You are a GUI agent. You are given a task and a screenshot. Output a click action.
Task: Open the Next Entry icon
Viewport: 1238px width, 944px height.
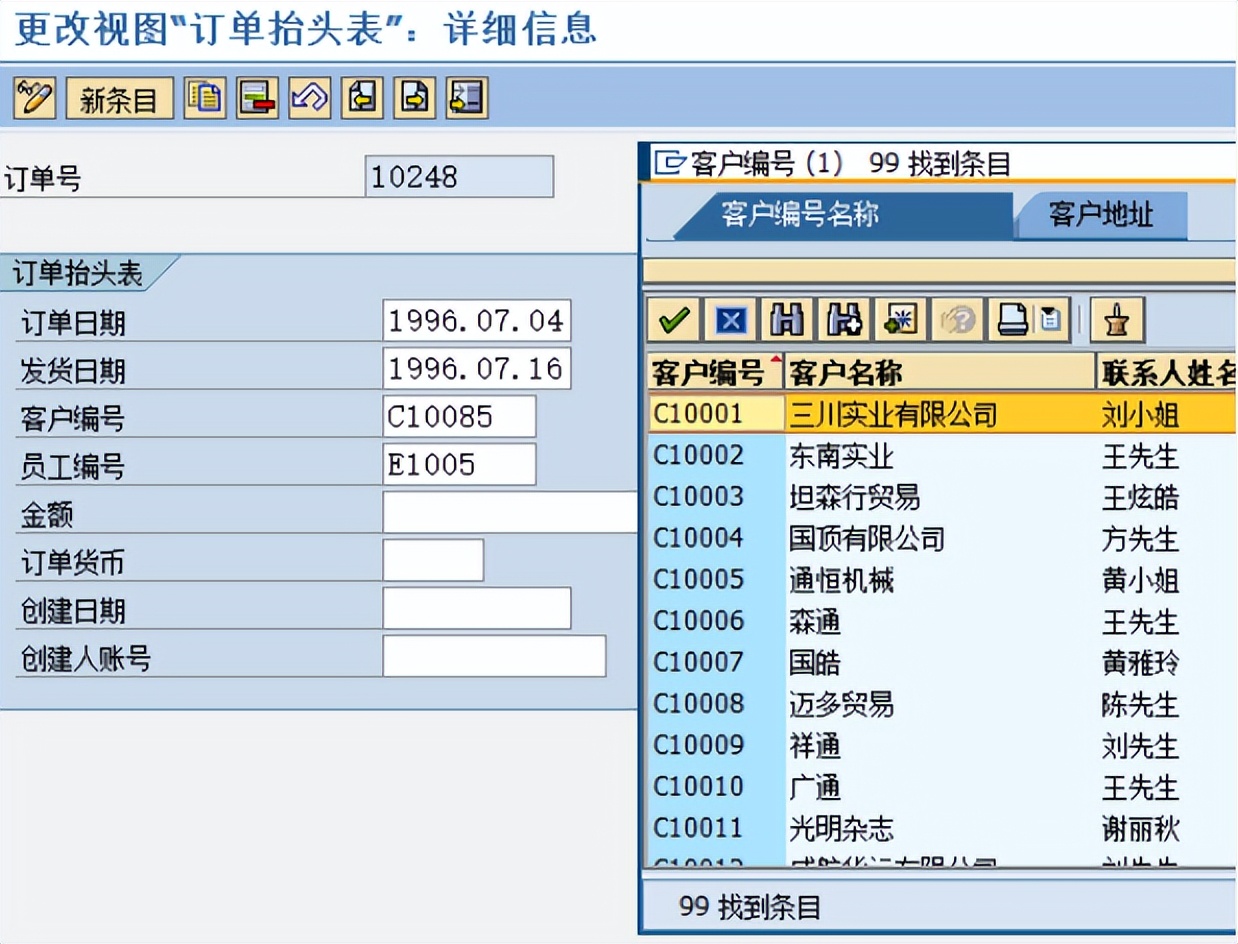click(x=413, y=97)
